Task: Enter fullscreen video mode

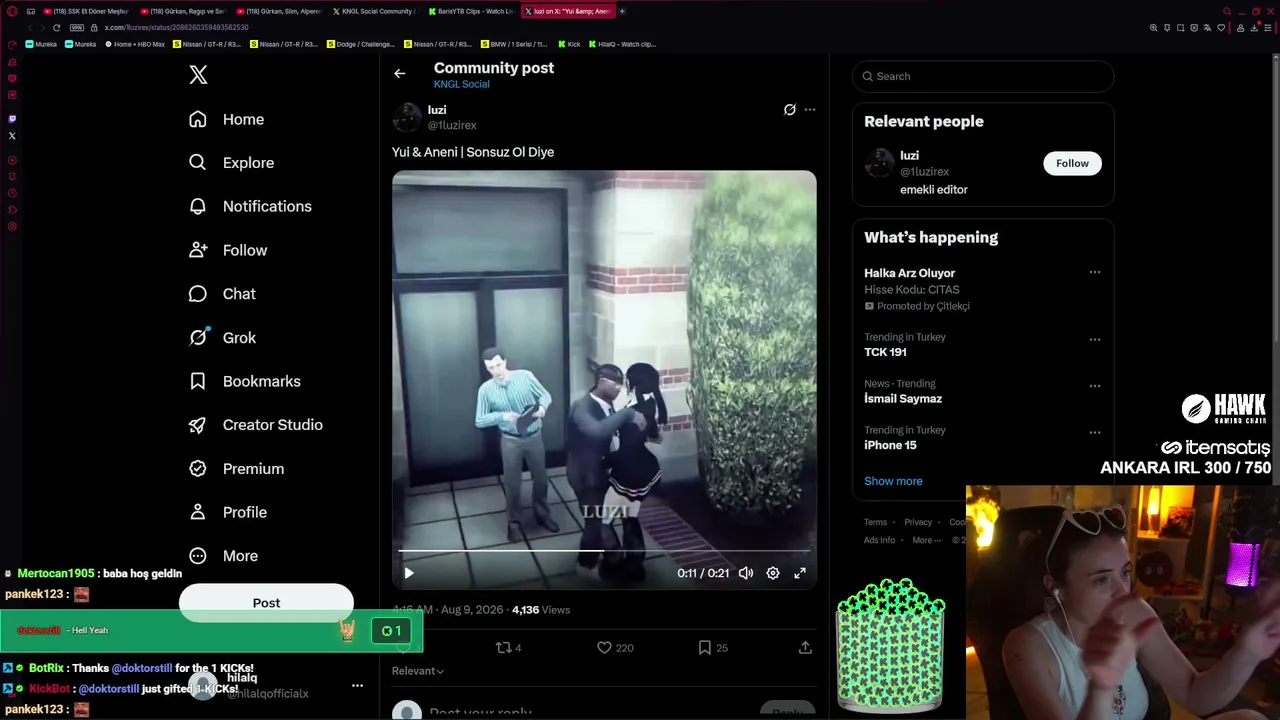Action: point(800,573)
